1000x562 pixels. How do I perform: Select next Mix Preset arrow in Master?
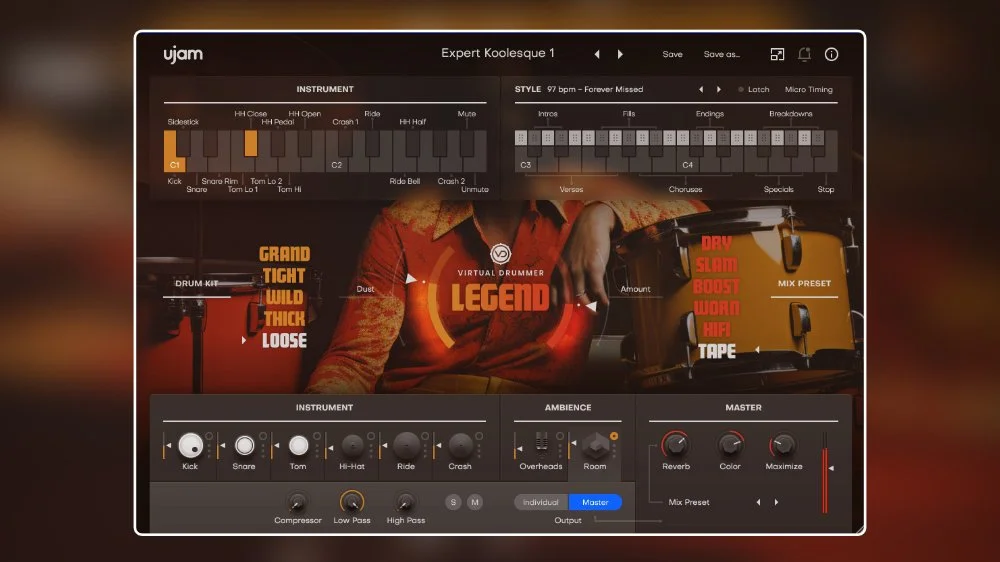point(776,502)
